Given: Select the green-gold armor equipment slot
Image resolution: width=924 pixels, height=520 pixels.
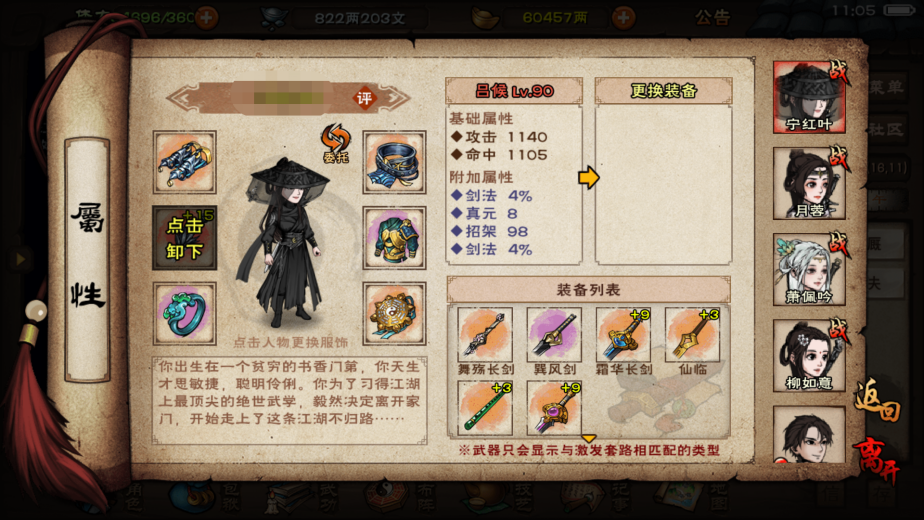Looking at the screenshot, I should point(394,238).
